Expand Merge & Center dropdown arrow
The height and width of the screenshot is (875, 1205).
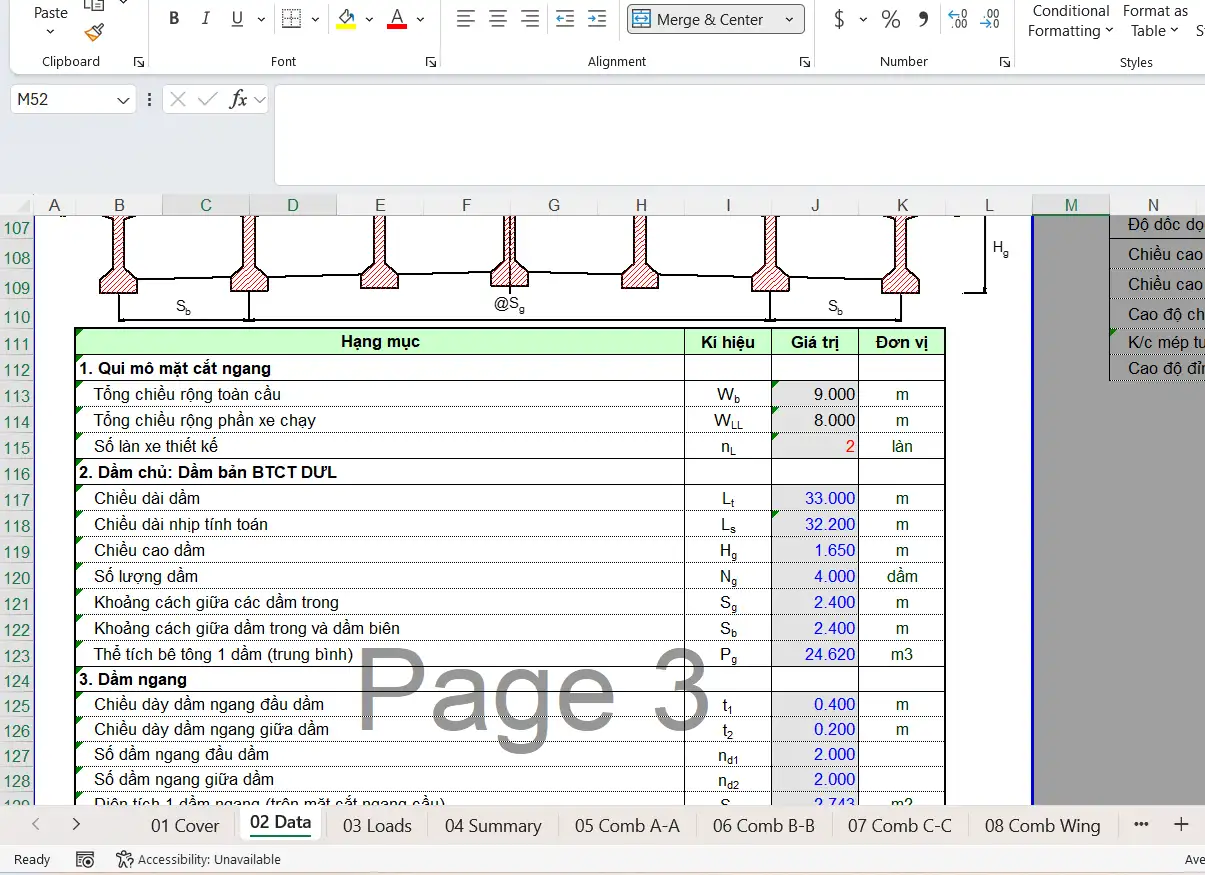[x=789, y=19]
